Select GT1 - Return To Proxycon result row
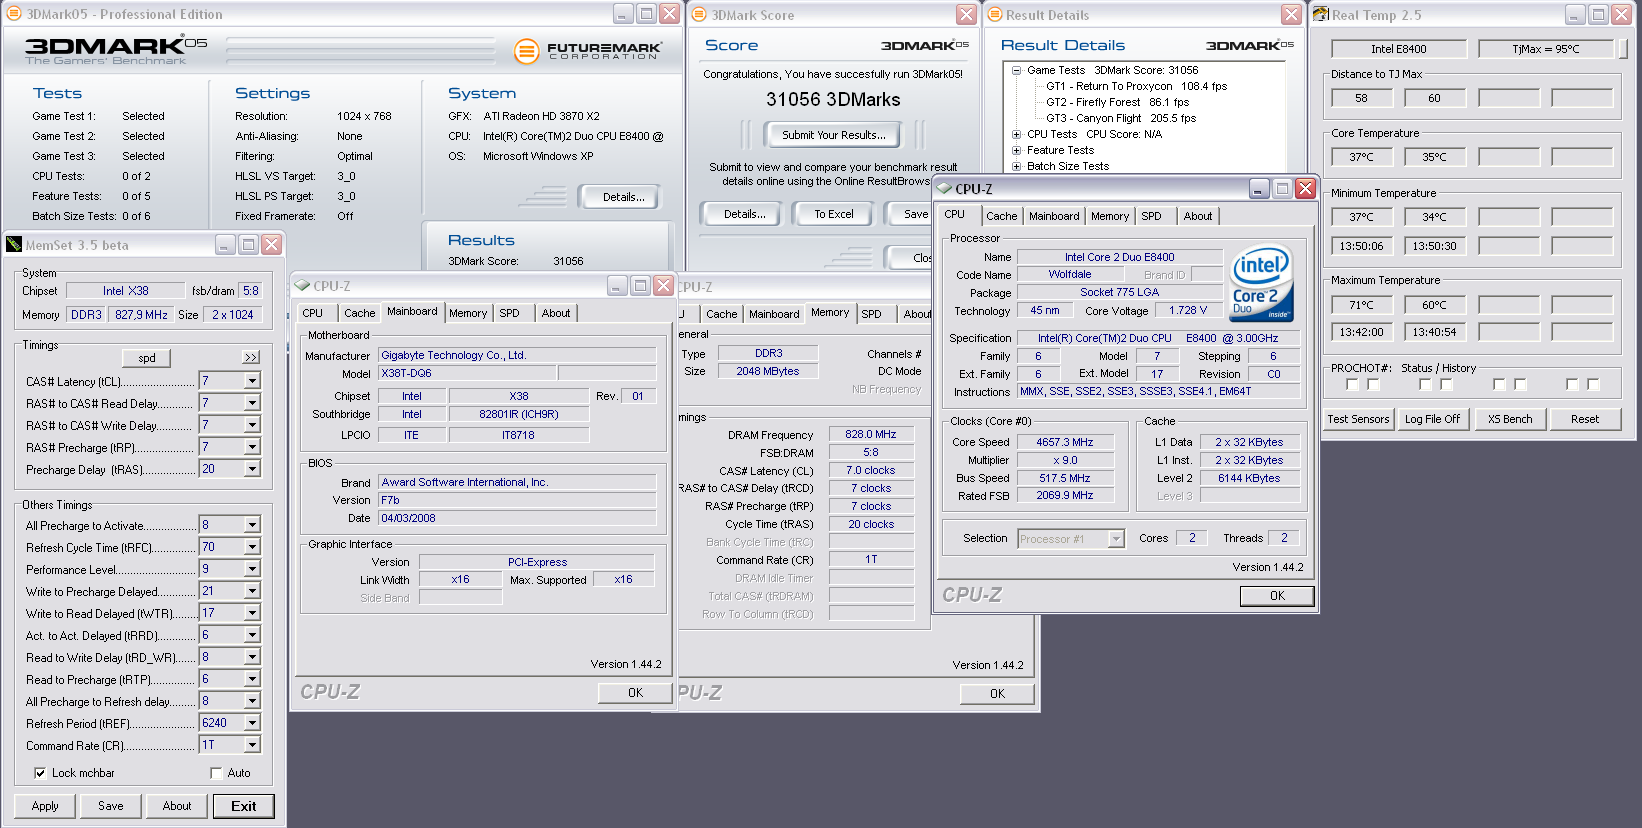The width and height of the screenshot is (1642, 828). pyautogui.click(x=1136, y=86)
